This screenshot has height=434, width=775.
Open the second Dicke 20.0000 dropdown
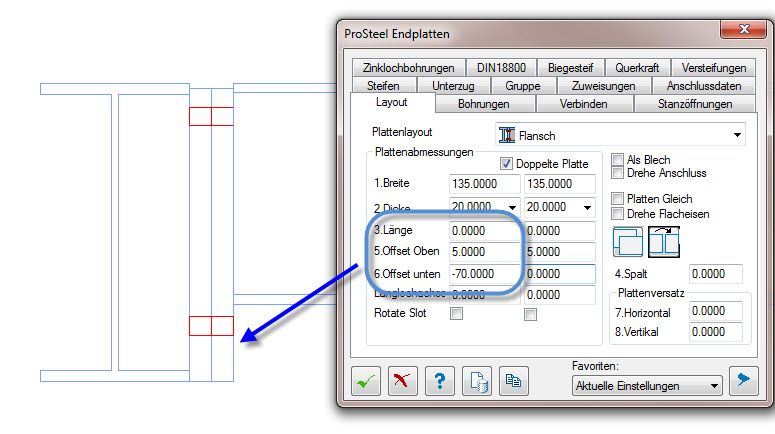click(587, 208)
